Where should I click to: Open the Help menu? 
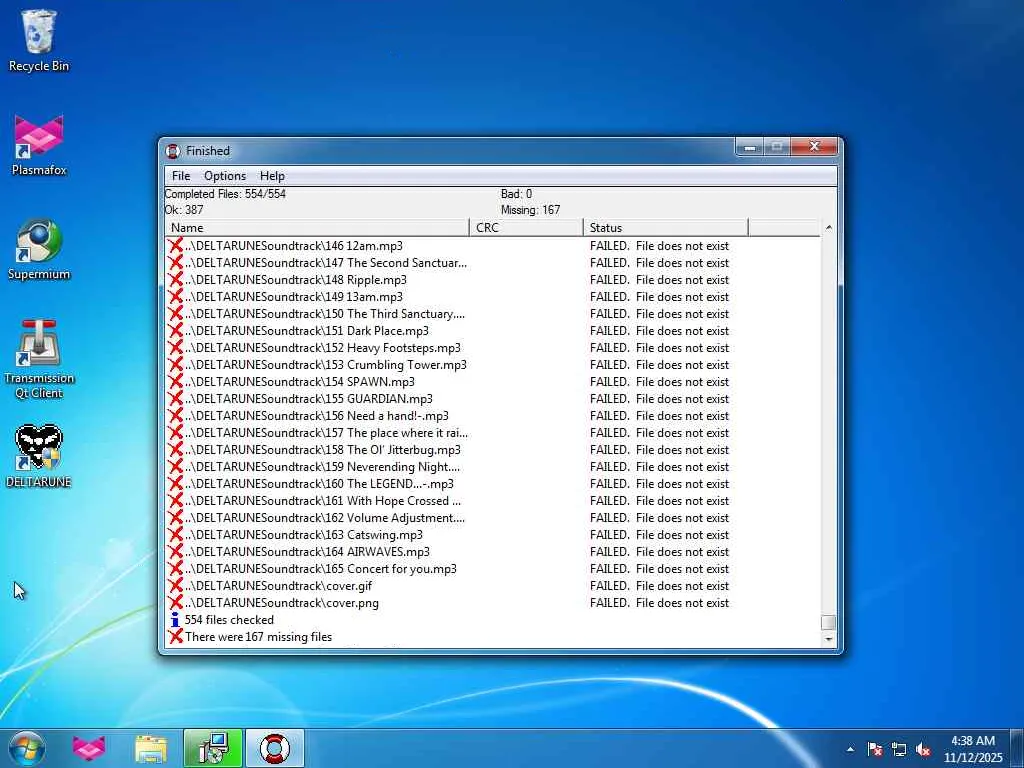click(x=272, y=176)
